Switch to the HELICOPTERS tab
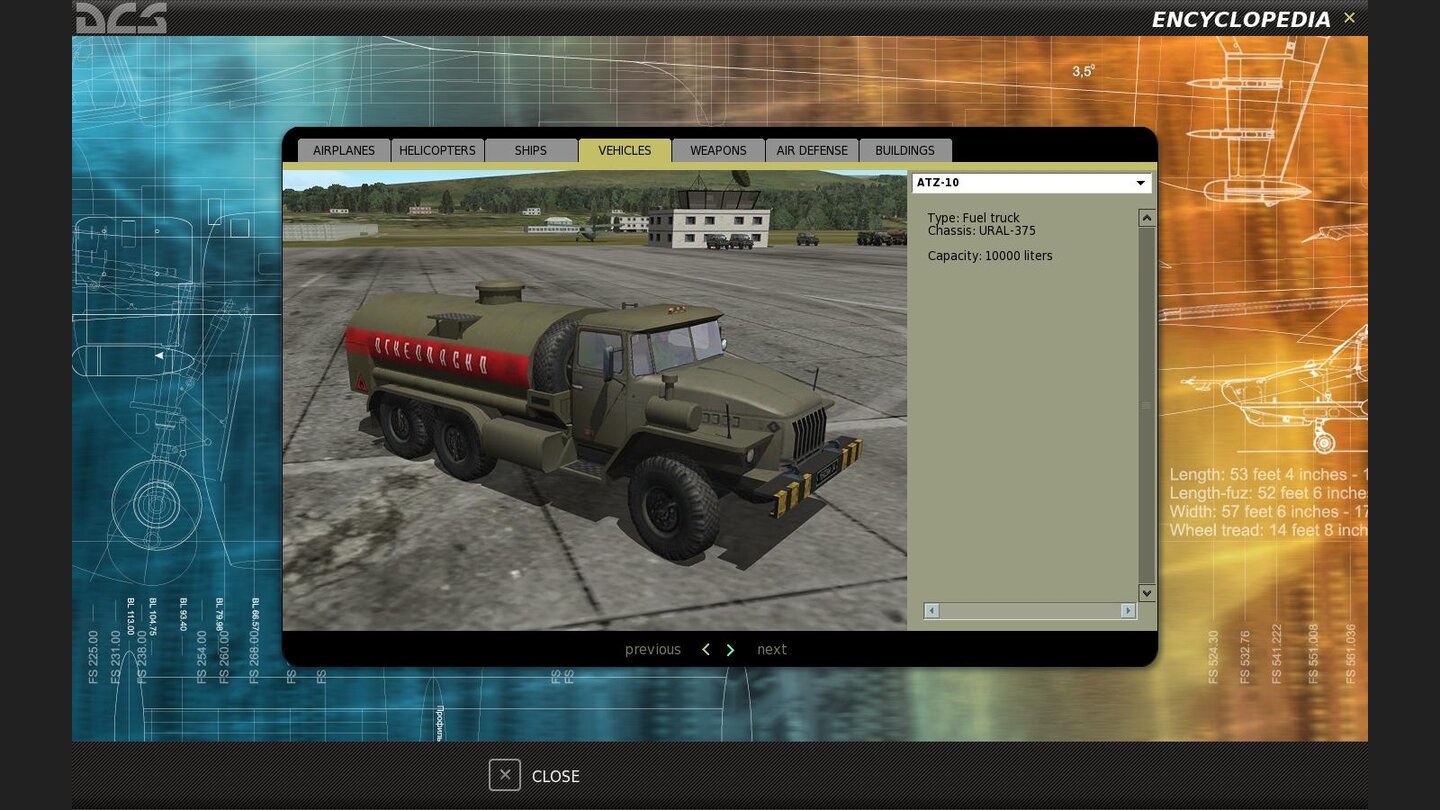The image size is (1440, 810). (437, 150)
